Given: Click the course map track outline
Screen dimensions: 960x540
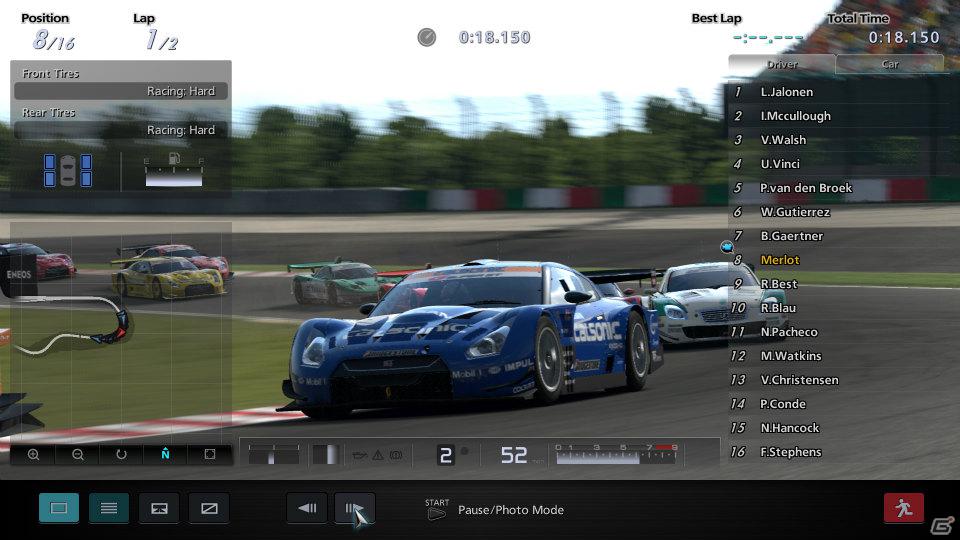Looking at the screenshot, I should (71, 325).
